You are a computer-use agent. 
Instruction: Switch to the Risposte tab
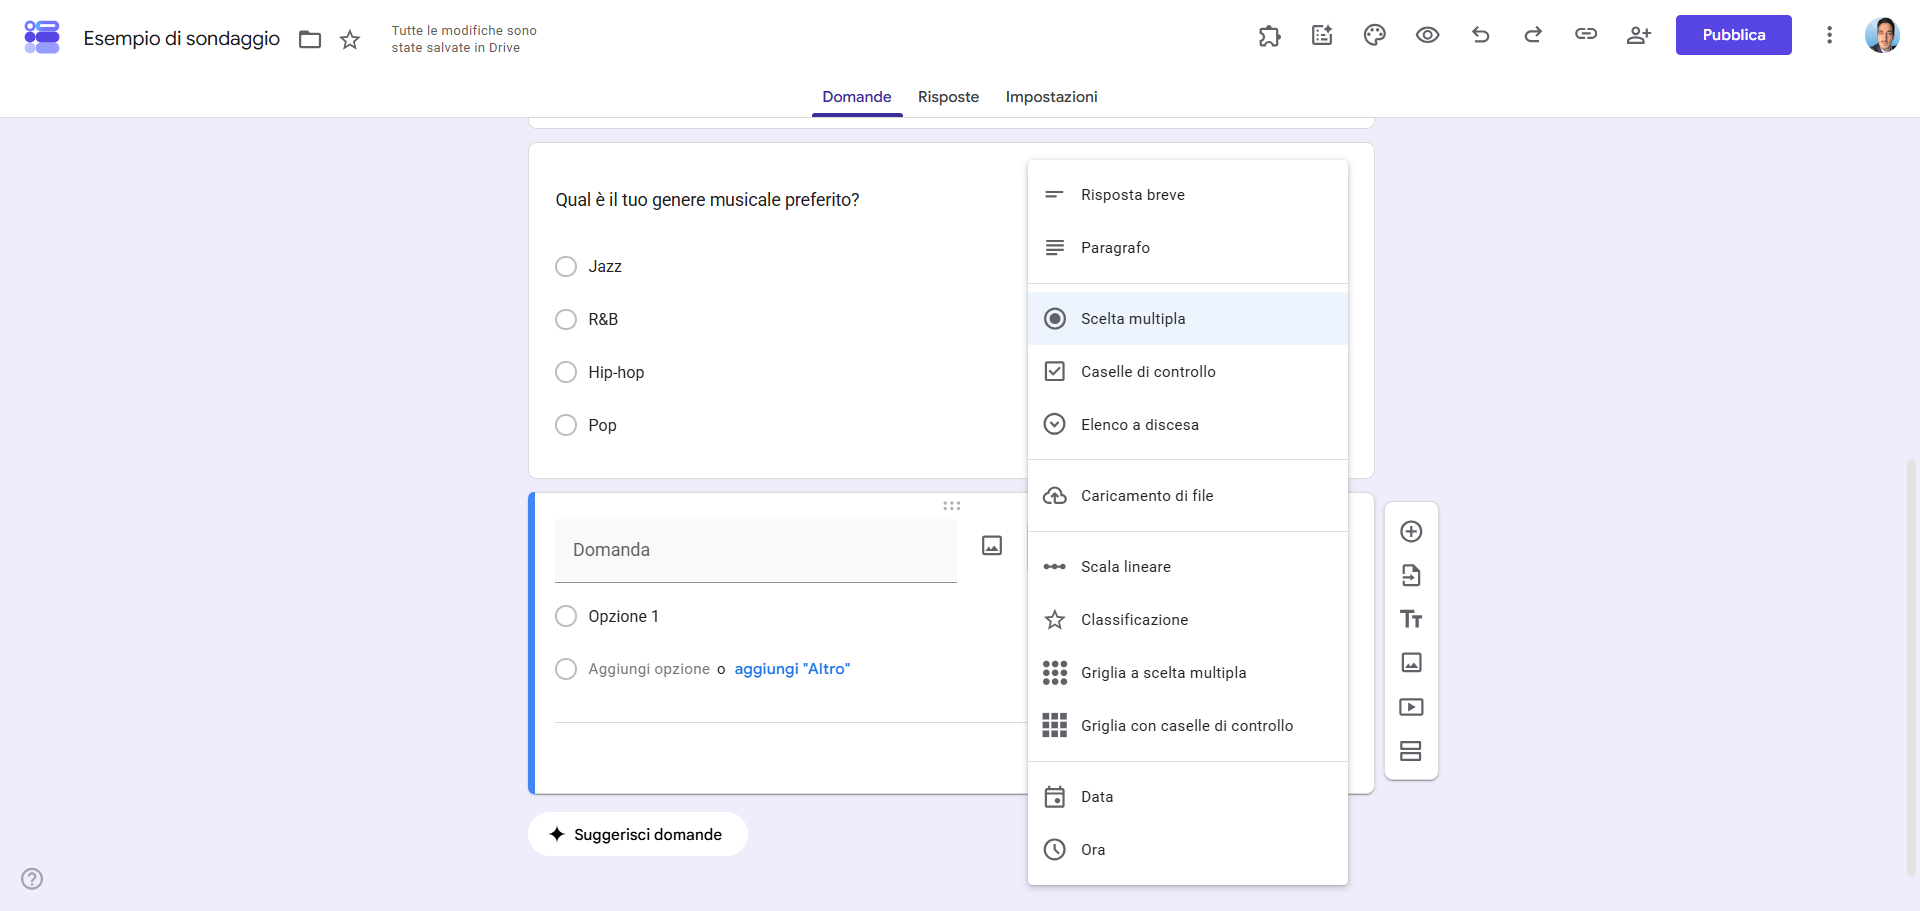pos(948,97)
